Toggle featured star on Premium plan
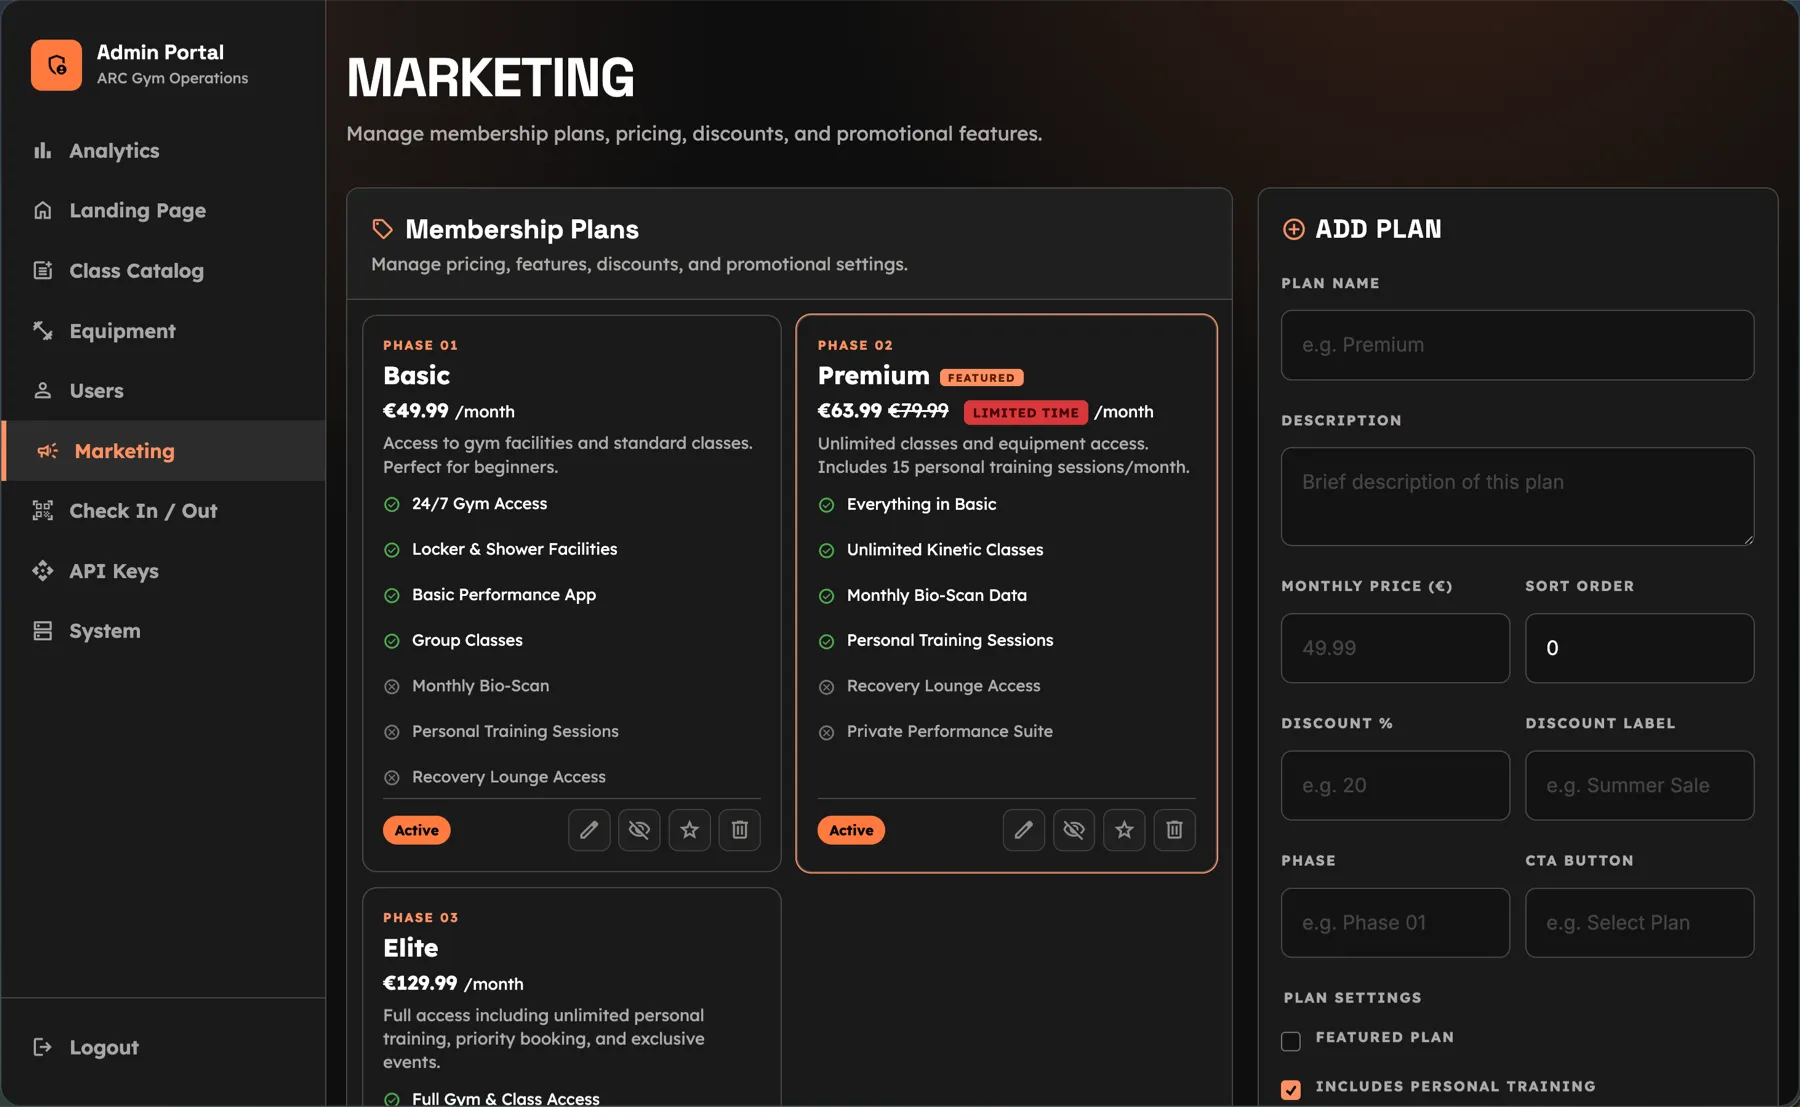1800x1107 pixels. (x=1124, y=830)
